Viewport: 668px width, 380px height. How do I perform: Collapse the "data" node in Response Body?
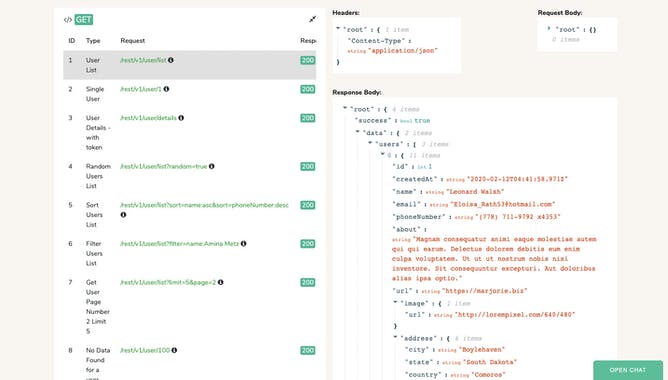tap(357, 132)
